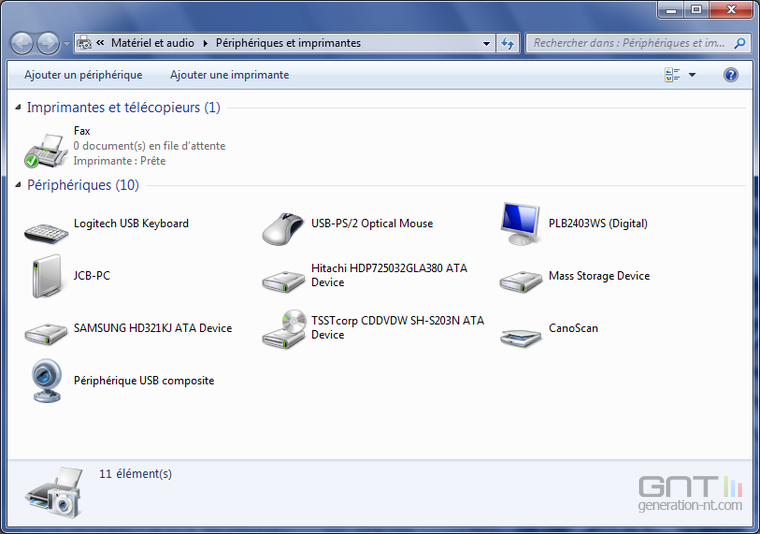Open the address bar history dropdown
Viewport: 760px width, 534px height.
(x=486, y=43)
